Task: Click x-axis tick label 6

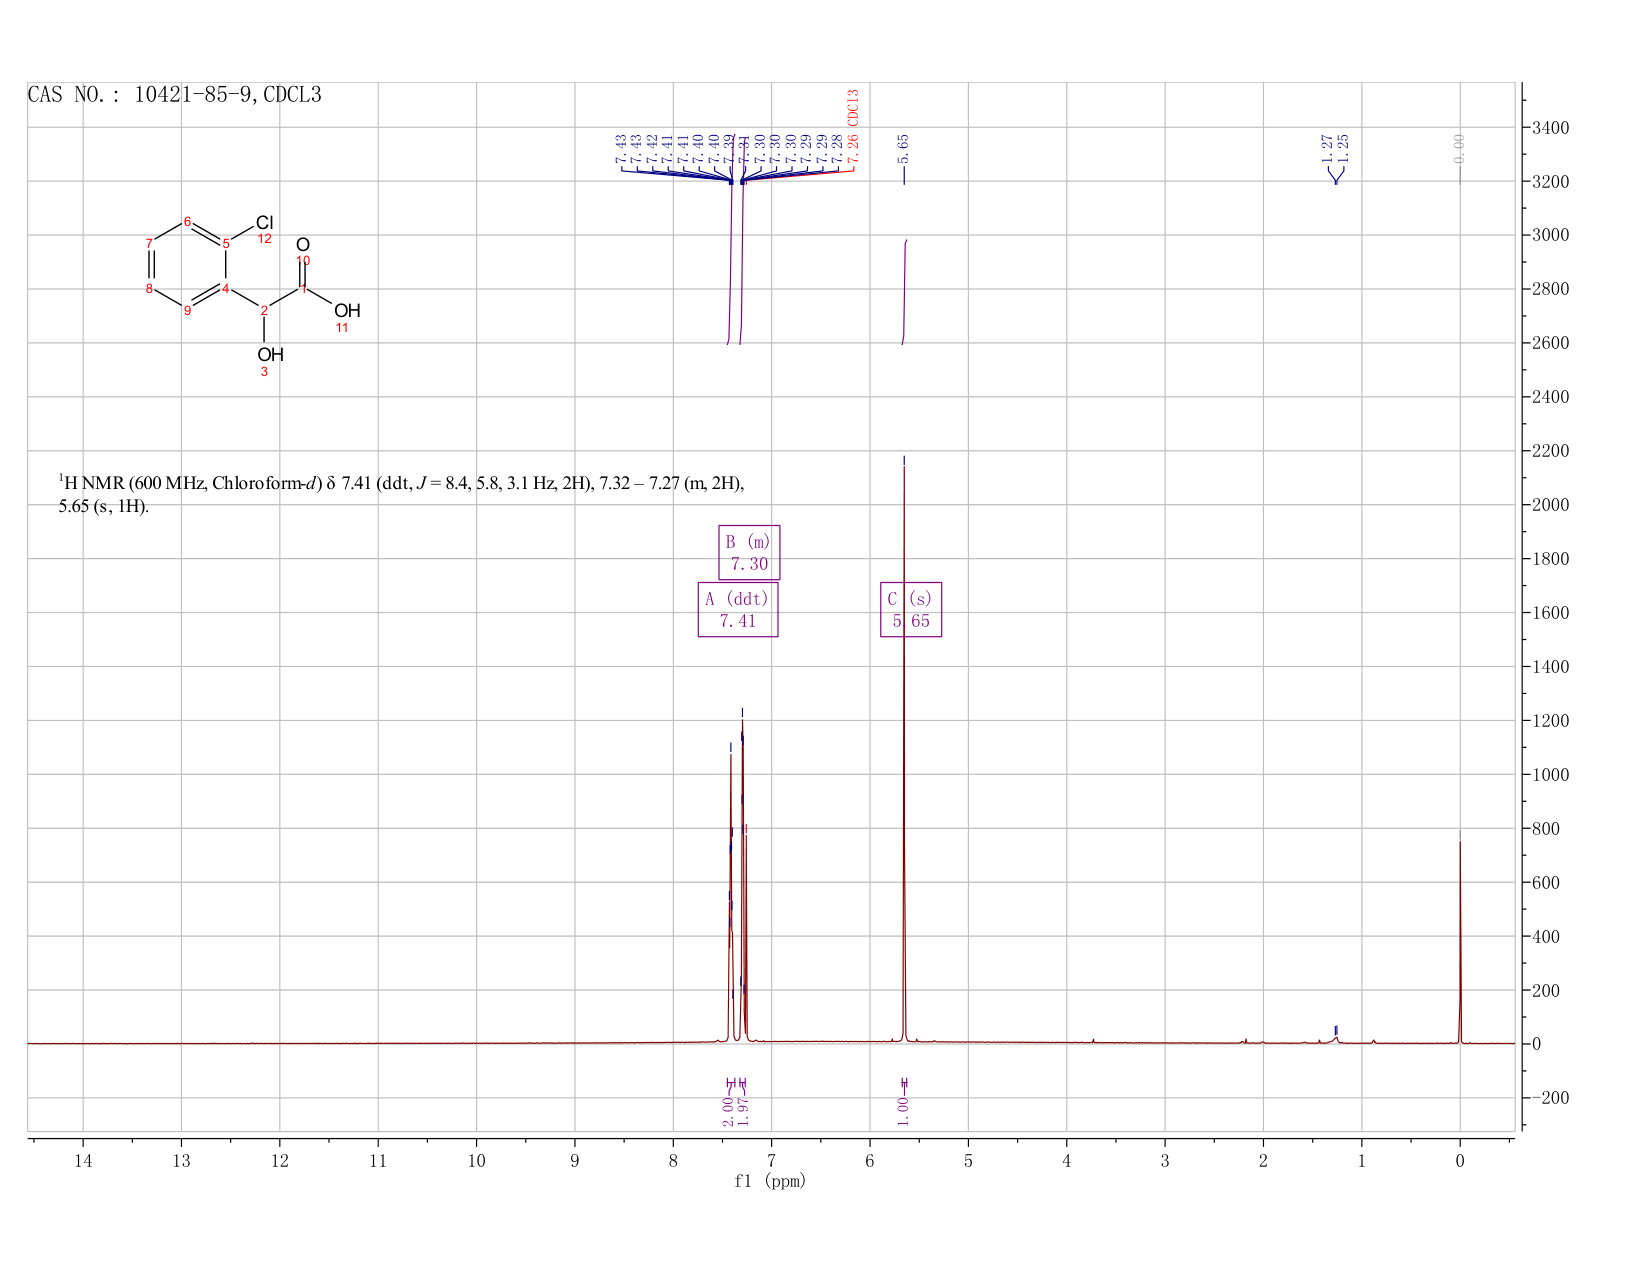Action: 870,1161
